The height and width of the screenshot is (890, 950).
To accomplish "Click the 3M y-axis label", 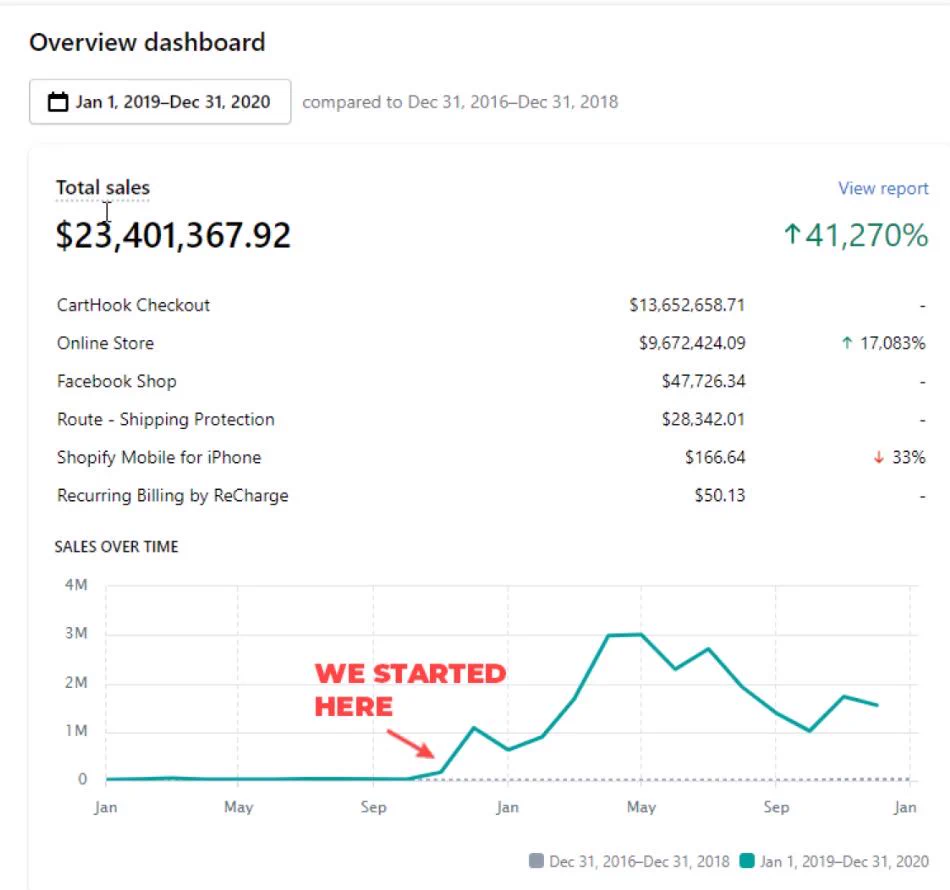I will point(76,633).
